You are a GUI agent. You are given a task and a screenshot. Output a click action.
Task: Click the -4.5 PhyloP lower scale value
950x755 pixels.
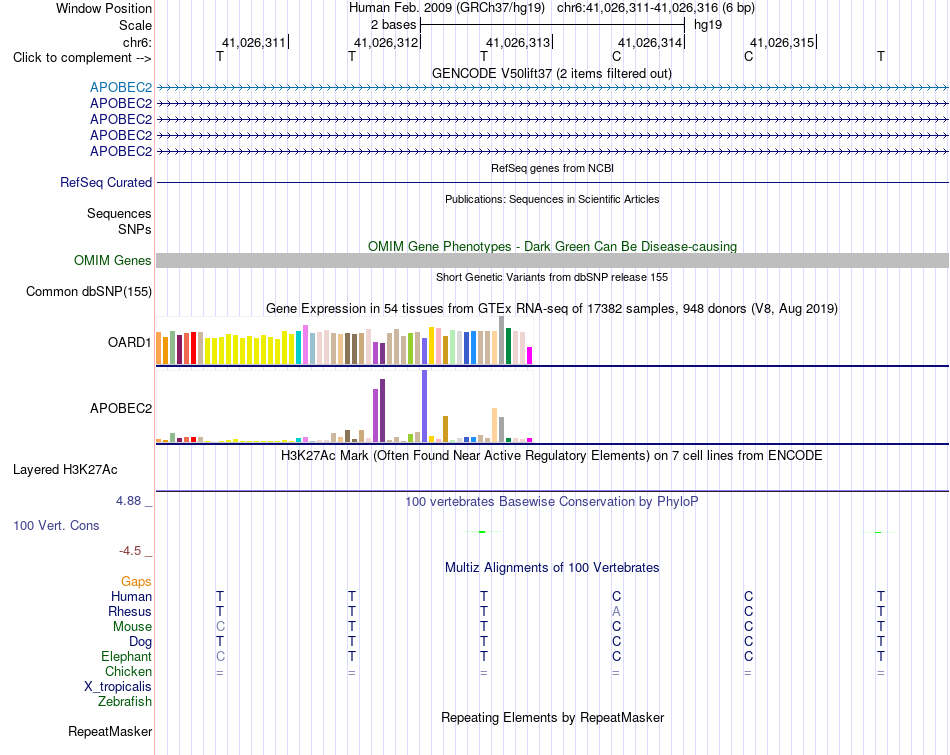(130, 551)
